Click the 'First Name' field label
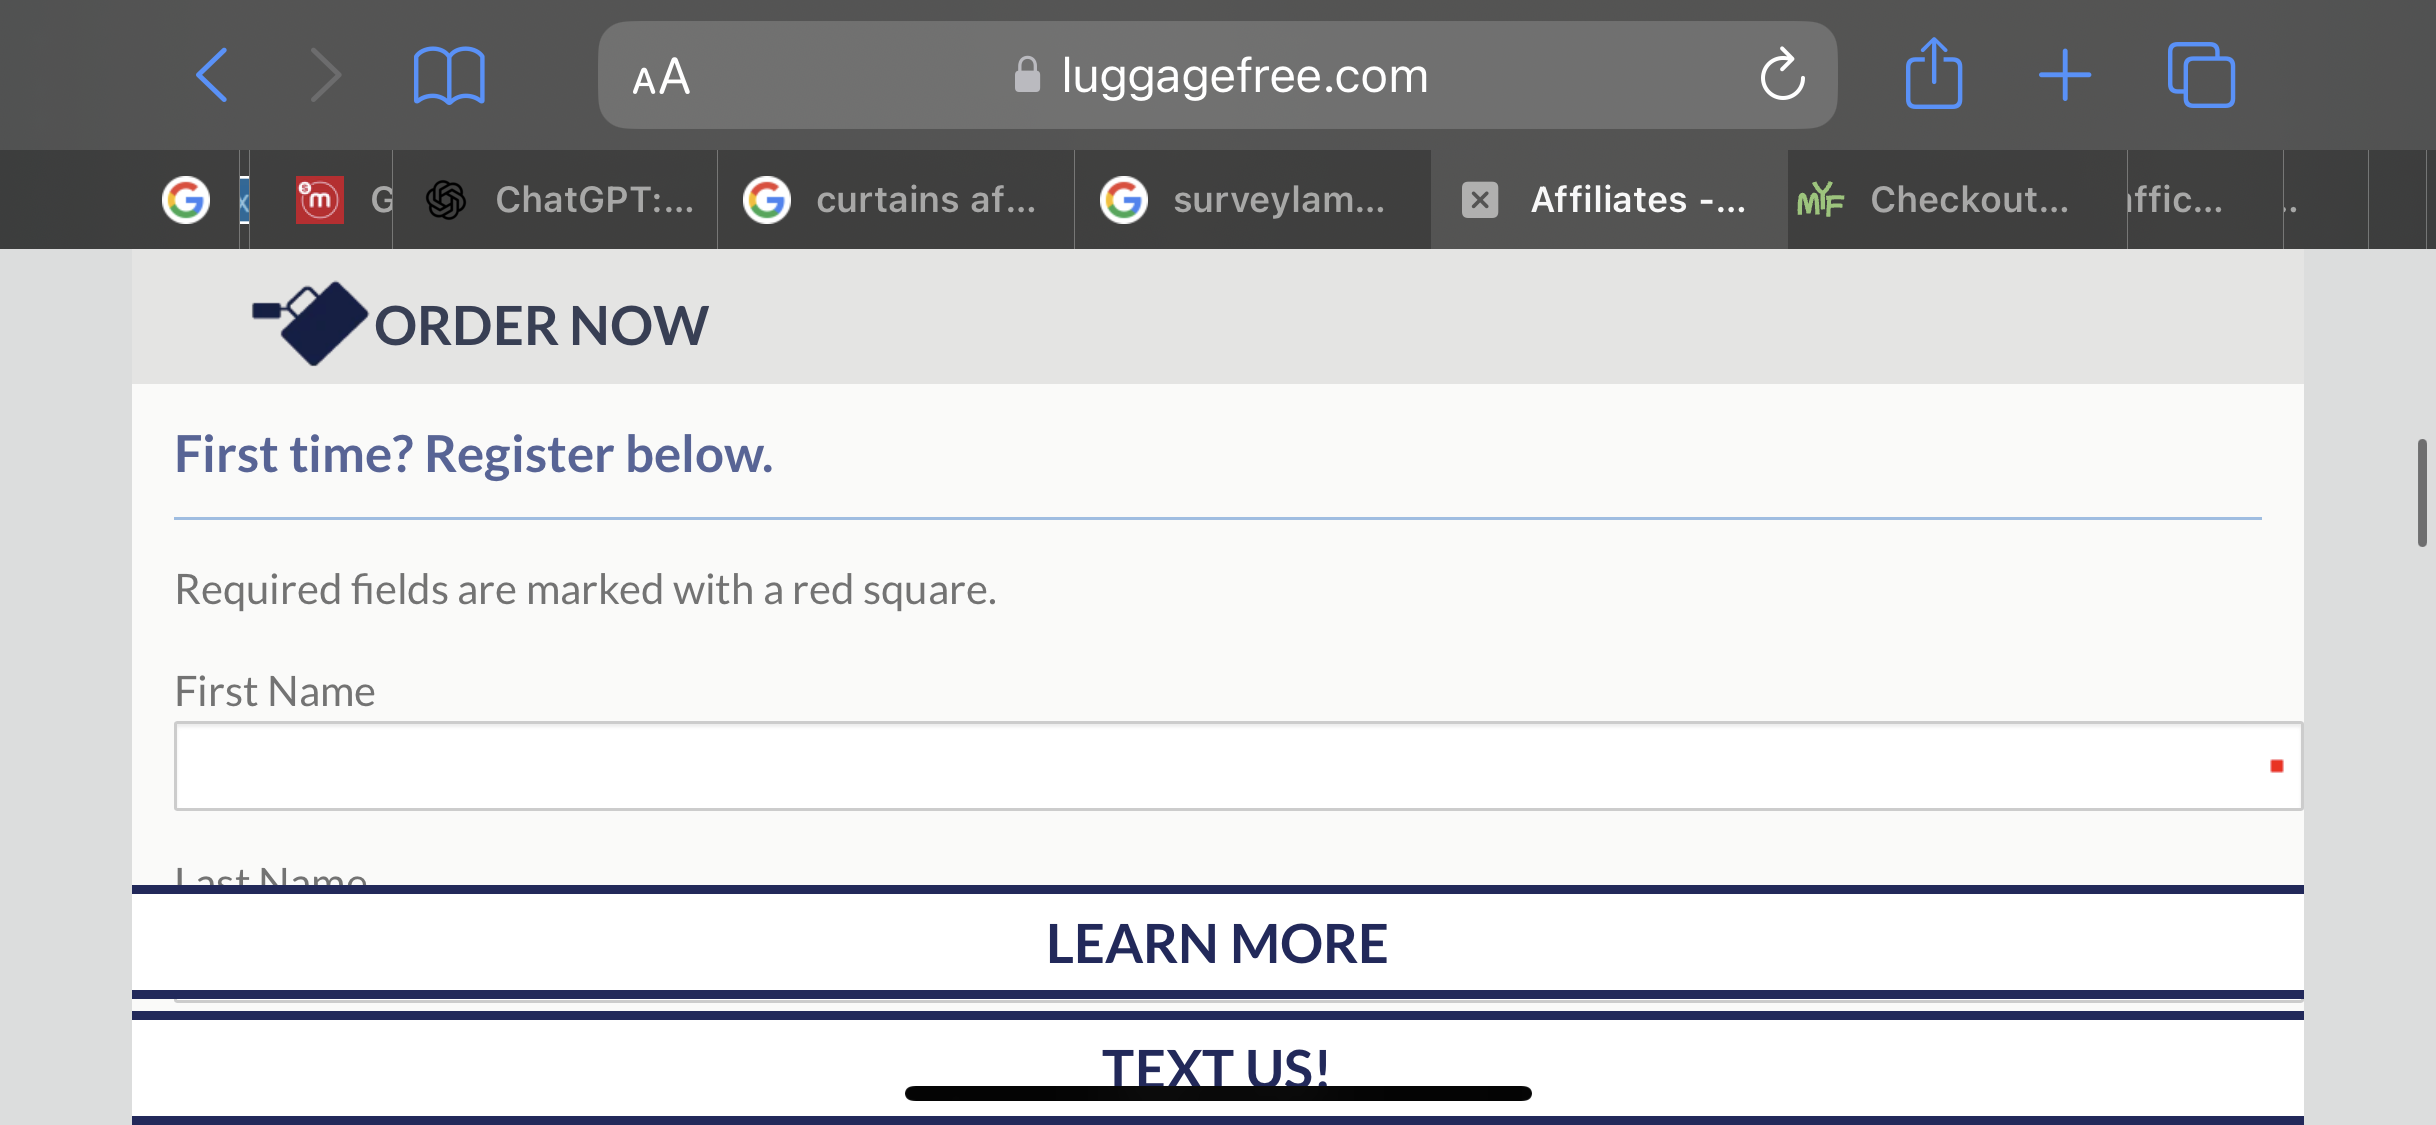Image resolution: width=2436 pixels, height=1125 pixels. point(275,691)
